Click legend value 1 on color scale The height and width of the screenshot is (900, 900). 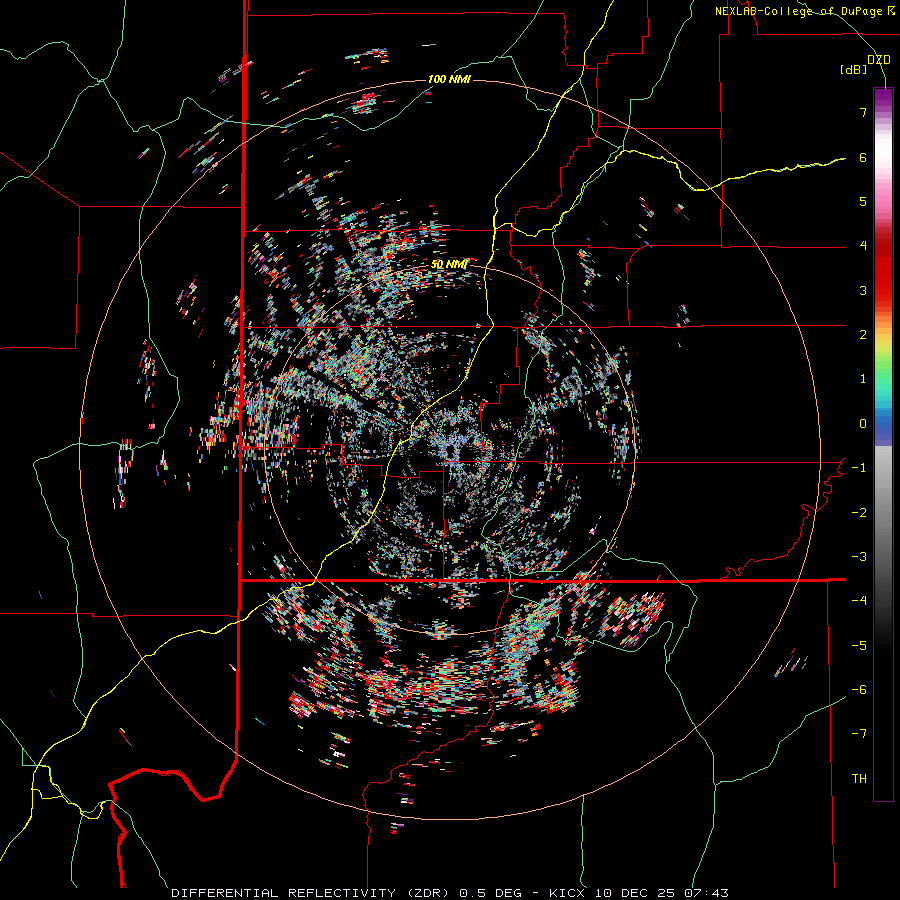click(863, 379)
